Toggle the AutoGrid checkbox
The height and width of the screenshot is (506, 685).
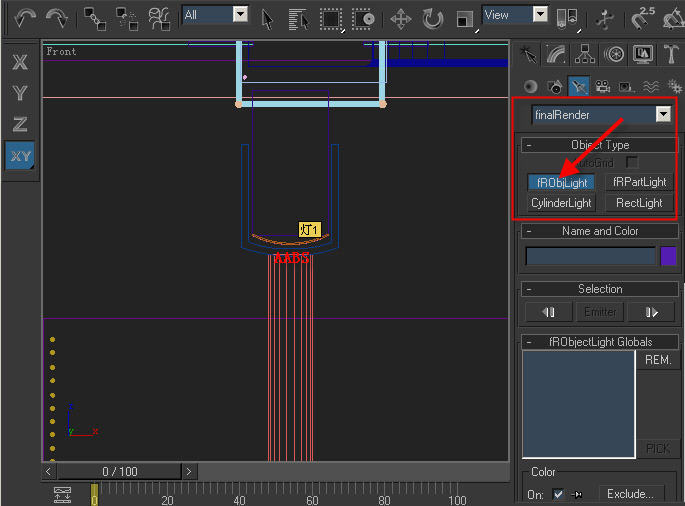coord(631,162)
